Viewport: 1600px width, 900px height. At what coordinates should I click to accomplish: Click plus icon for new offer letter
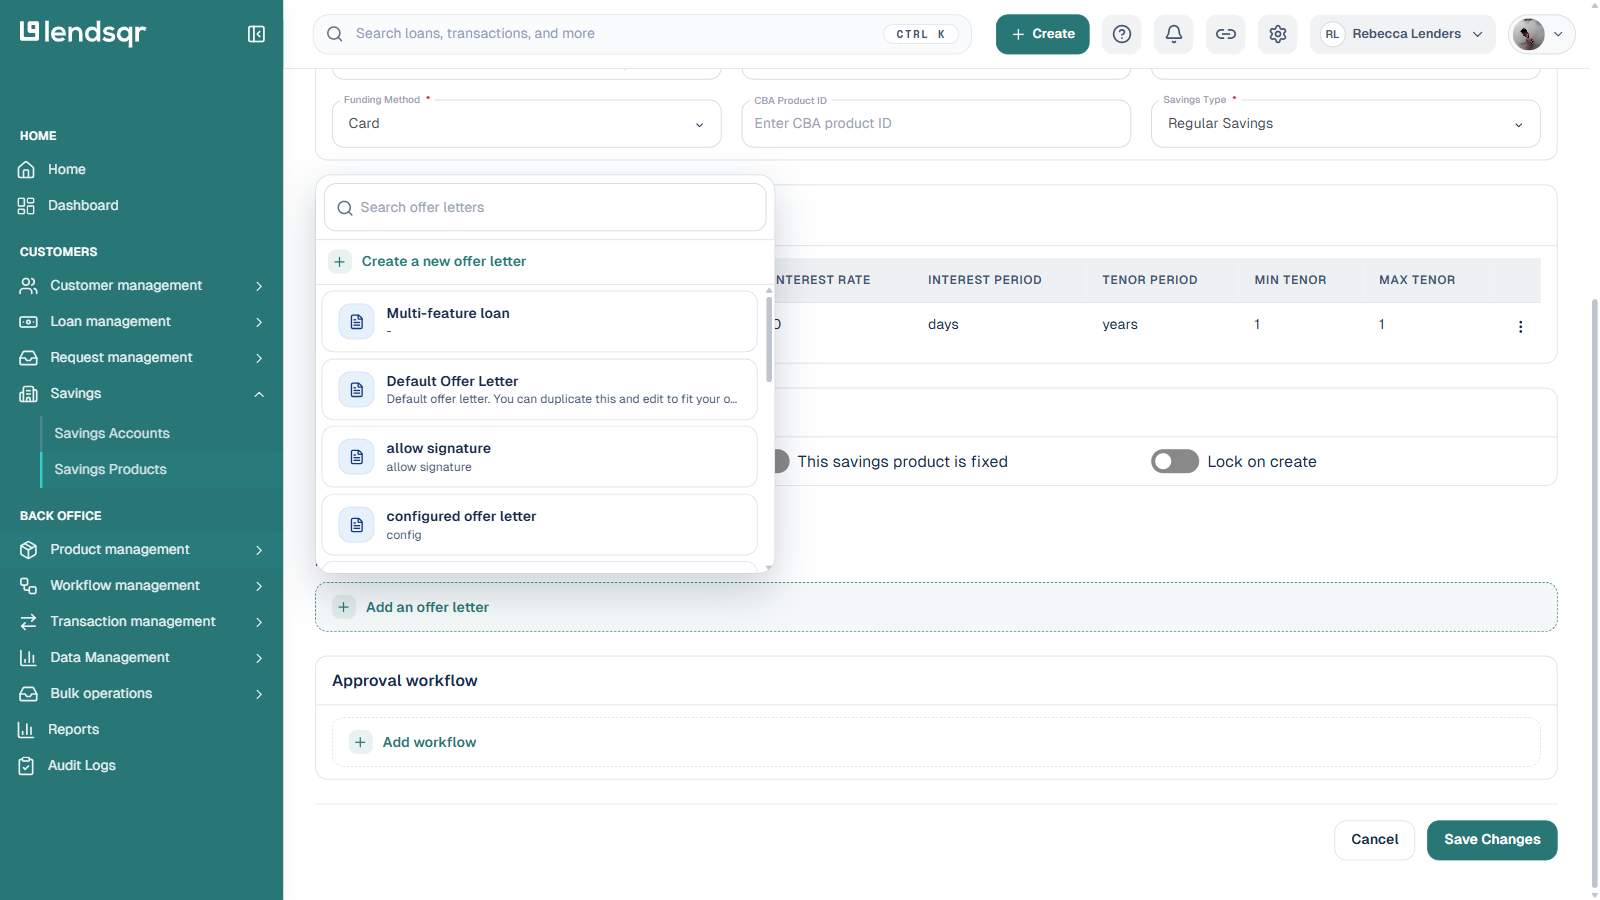[339, 261]
